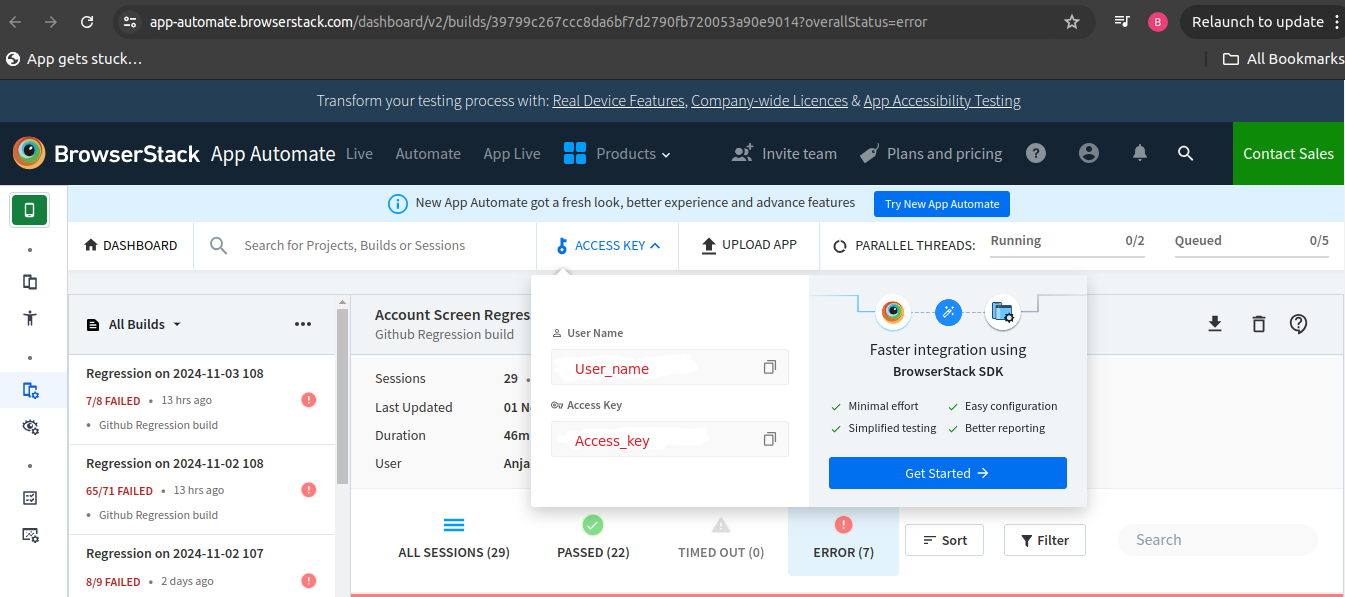The image size is (1345, 597).
Task: Open All Bookmarks folder
Action: 1283,59
